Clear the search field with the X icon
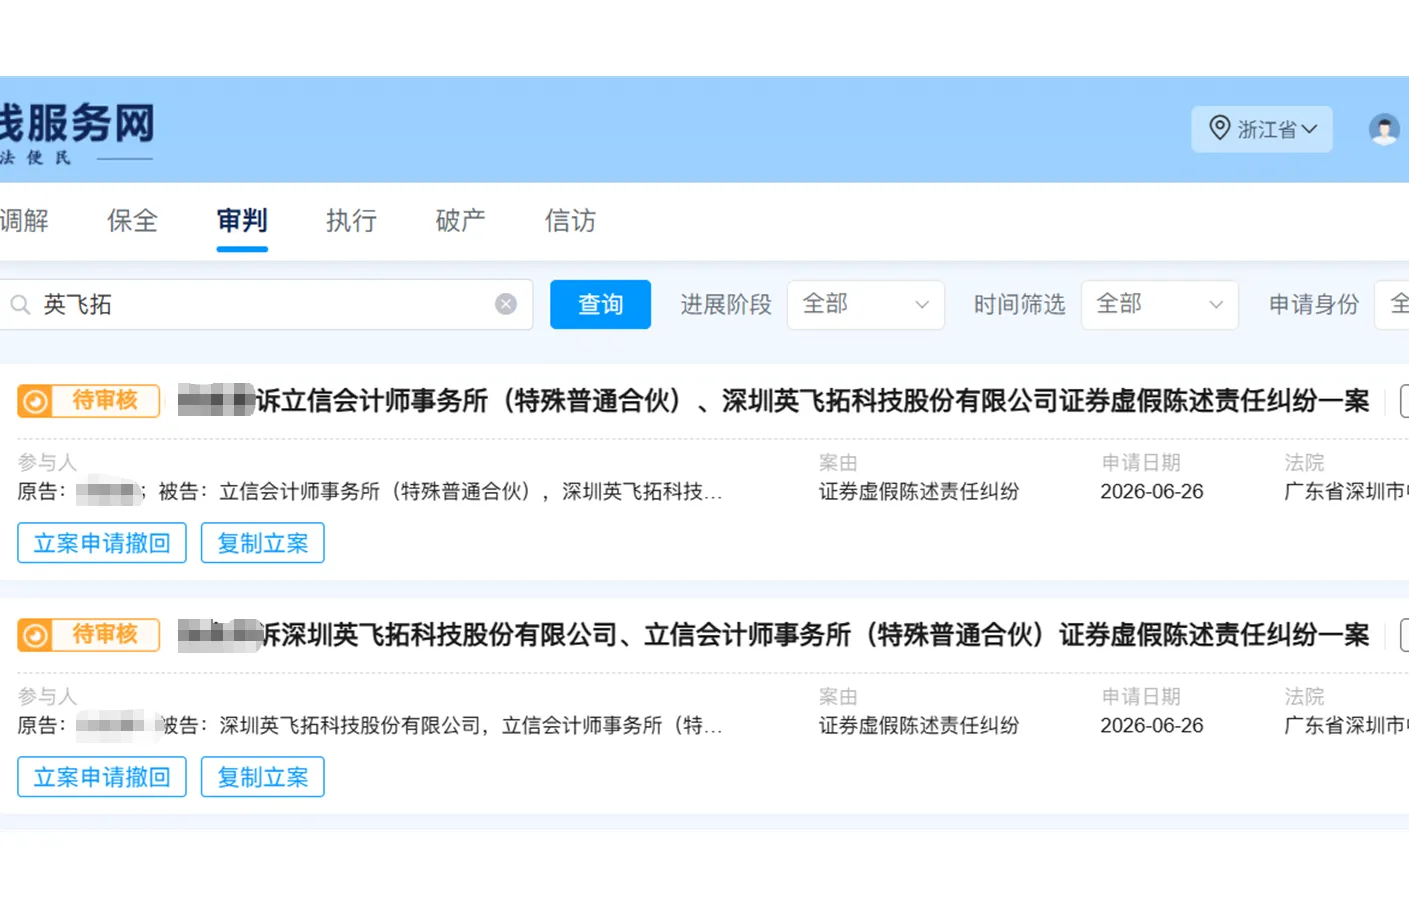Screen dimensions: 1409x910 coord(506,304)
